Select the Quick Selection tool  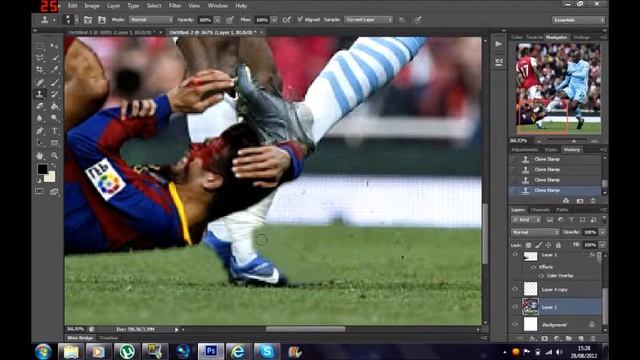click(x=54, y=58)
